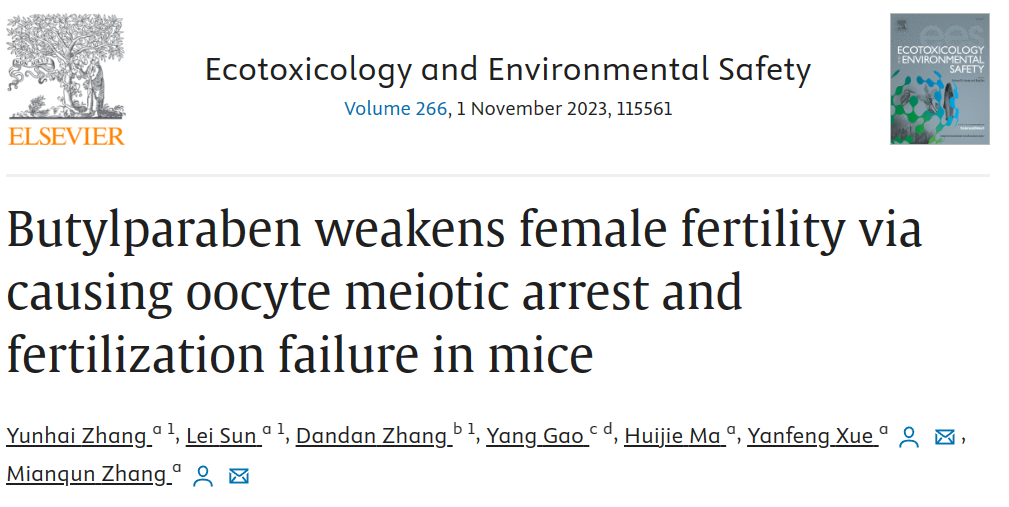Click affiliation superscripts after Yang Gao
The height and width of the screenshot is (507, 1009).
coord(600,430)
